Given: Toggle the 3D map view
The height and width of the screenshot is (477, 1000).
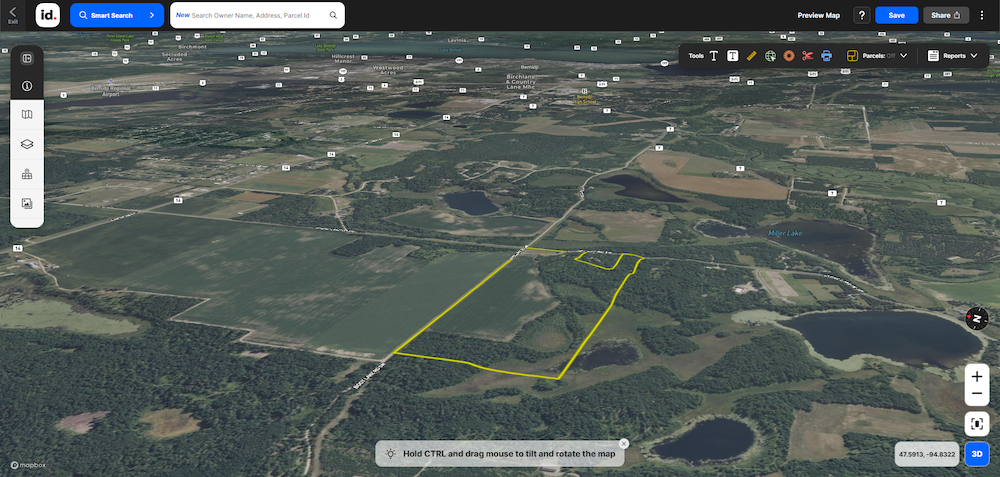Looking at the screenshot, I should pos(977,453).
